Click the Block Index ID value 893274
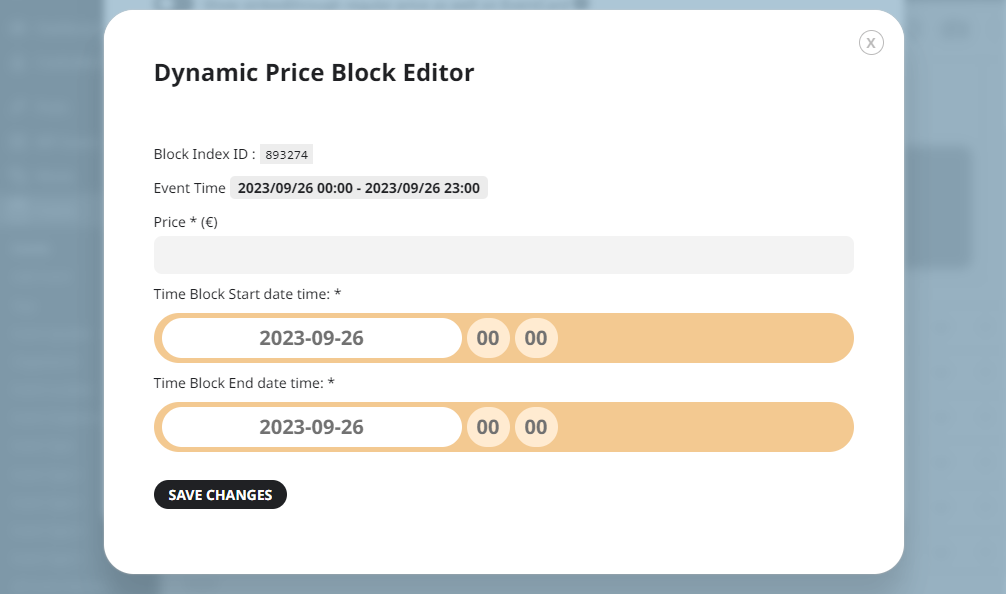Image resolution: width=1006 pixels, height=594 pixels. click(286, 155)
